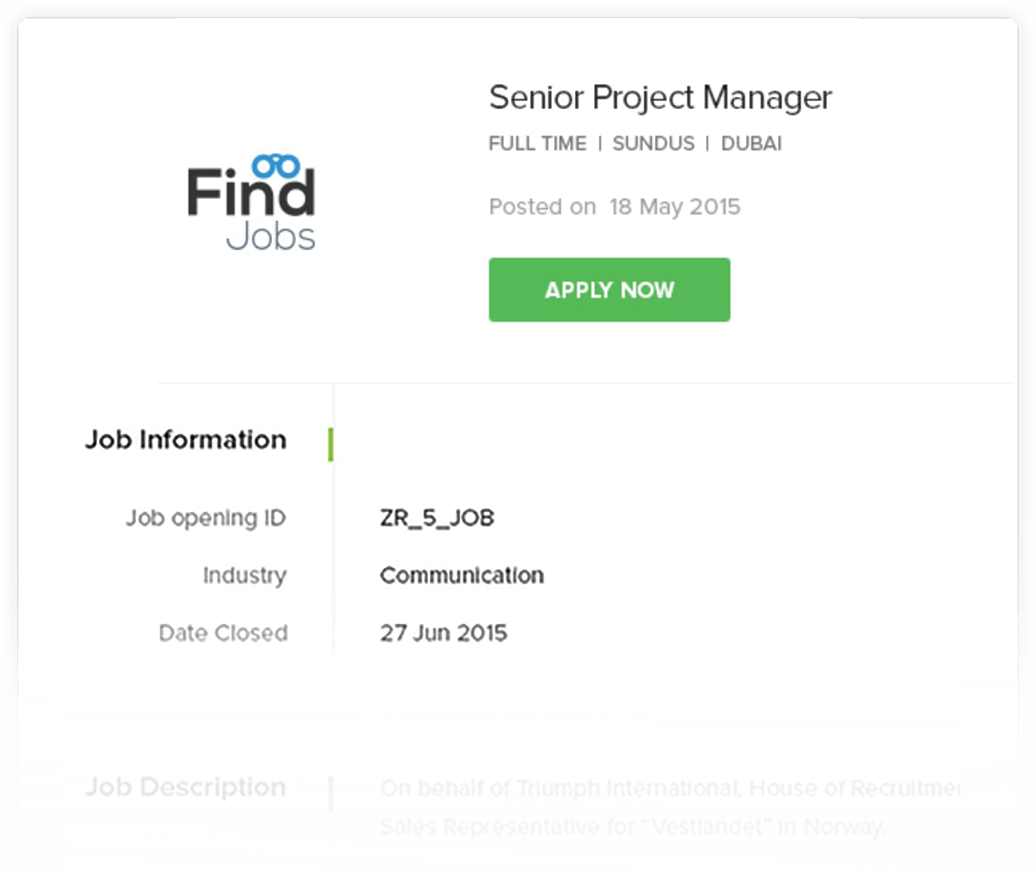The image size is (1036, 872).
Task: Click the green marker beside Job Information
Action: click(x=330, y=444)
